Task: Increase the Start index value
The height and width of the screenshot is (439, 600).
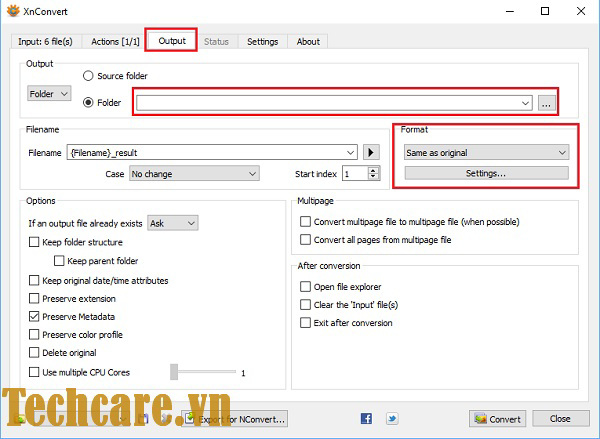Action: [373, 170]
